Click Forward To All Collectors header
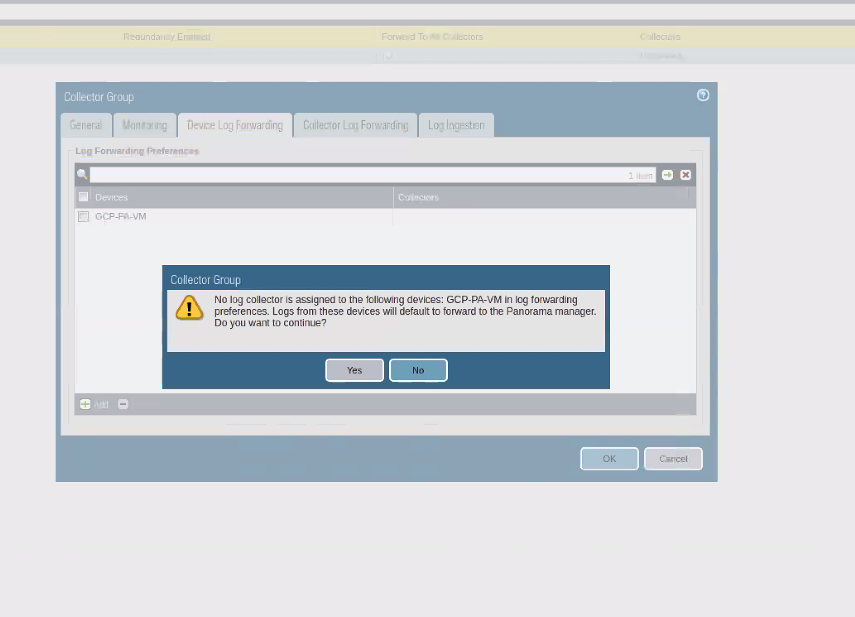The image size is (855, 617). 432,37
